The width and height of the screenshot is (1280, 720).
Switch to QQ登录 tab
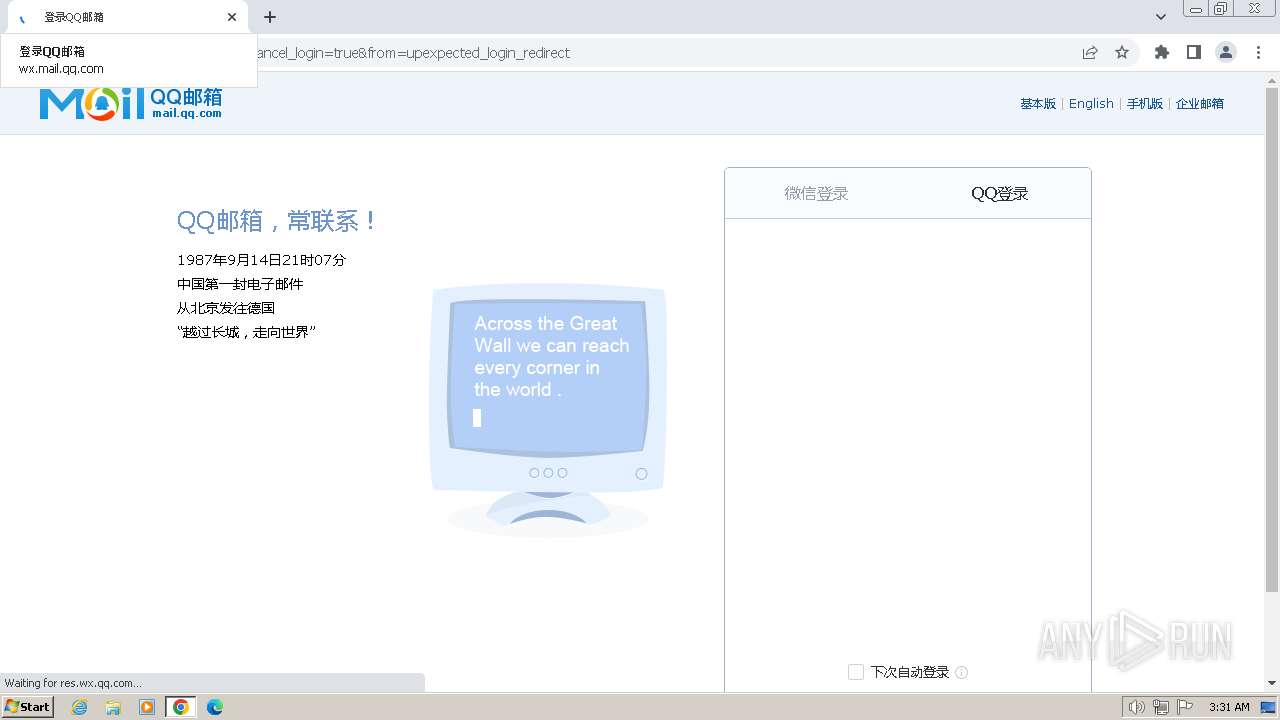(1000, 194)
